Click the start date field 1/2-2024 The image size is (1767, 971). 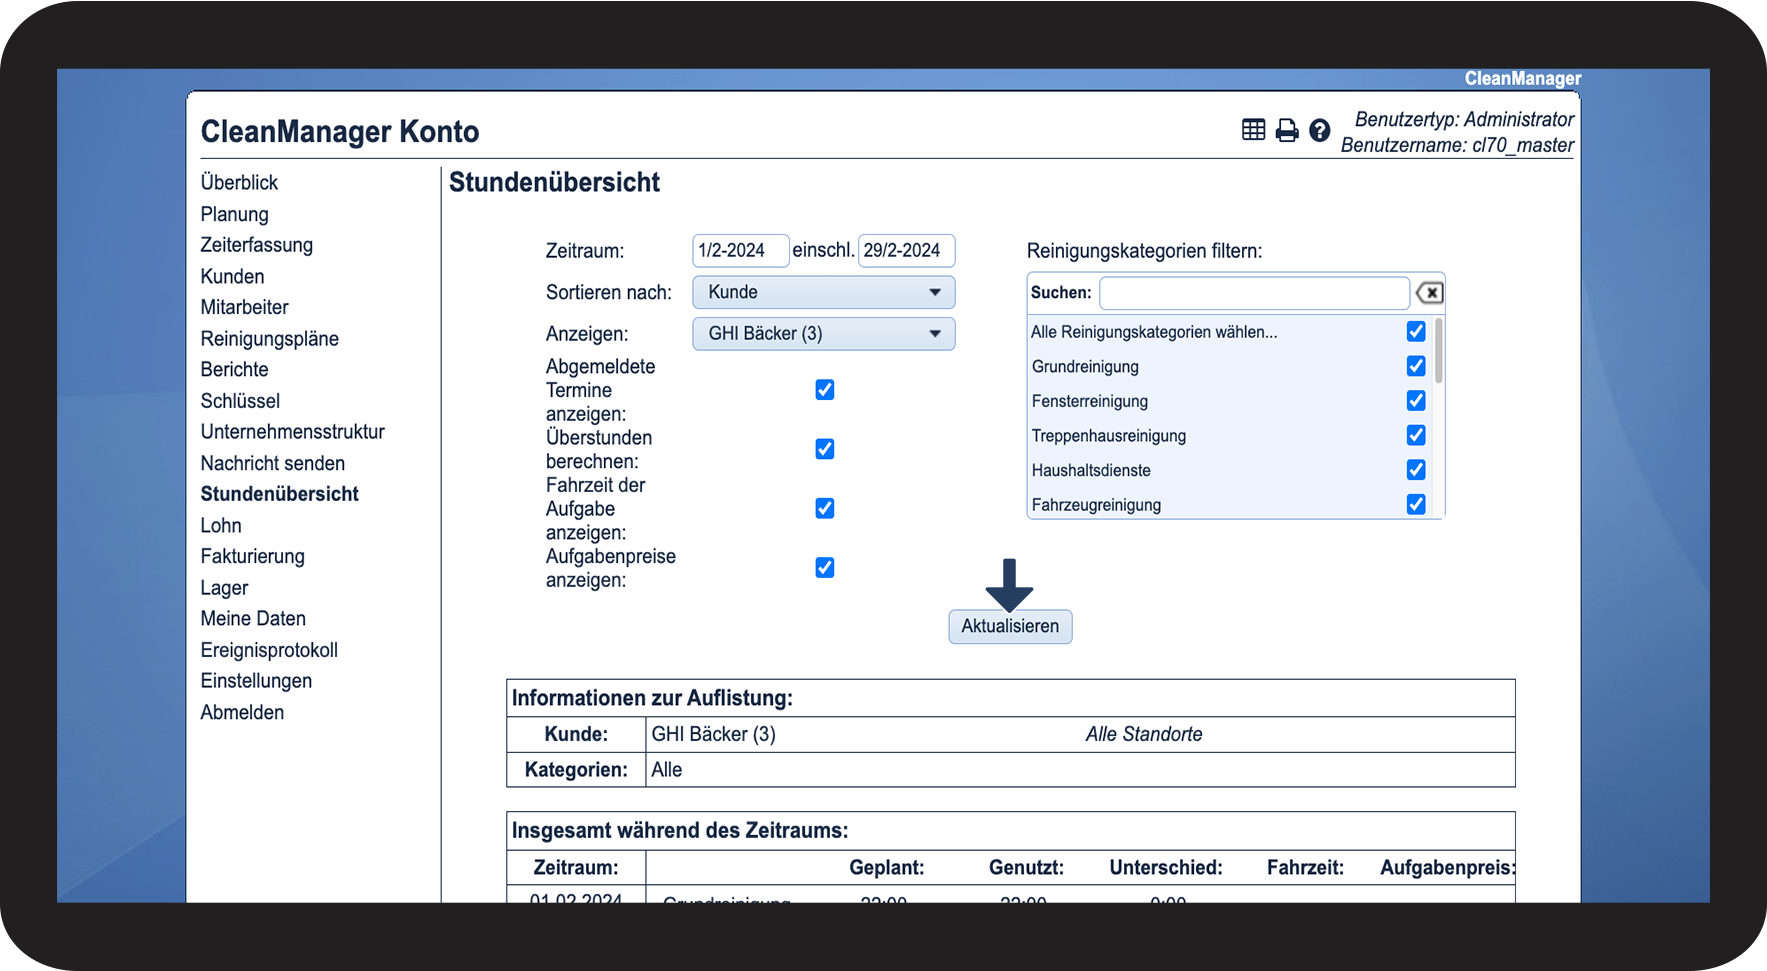(x=739, y=251)
